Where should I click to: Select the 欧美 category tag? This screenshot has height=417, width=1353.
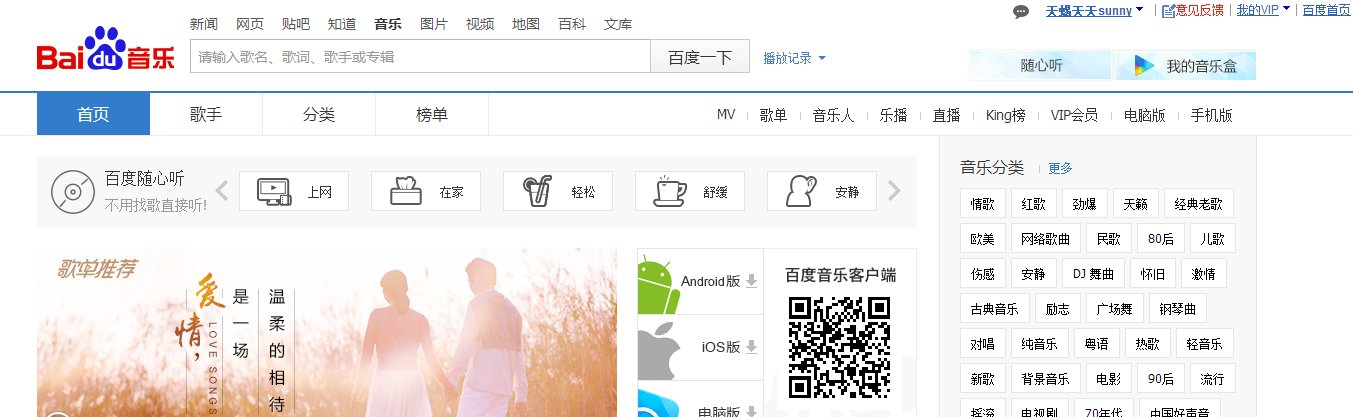coord(982,239)
